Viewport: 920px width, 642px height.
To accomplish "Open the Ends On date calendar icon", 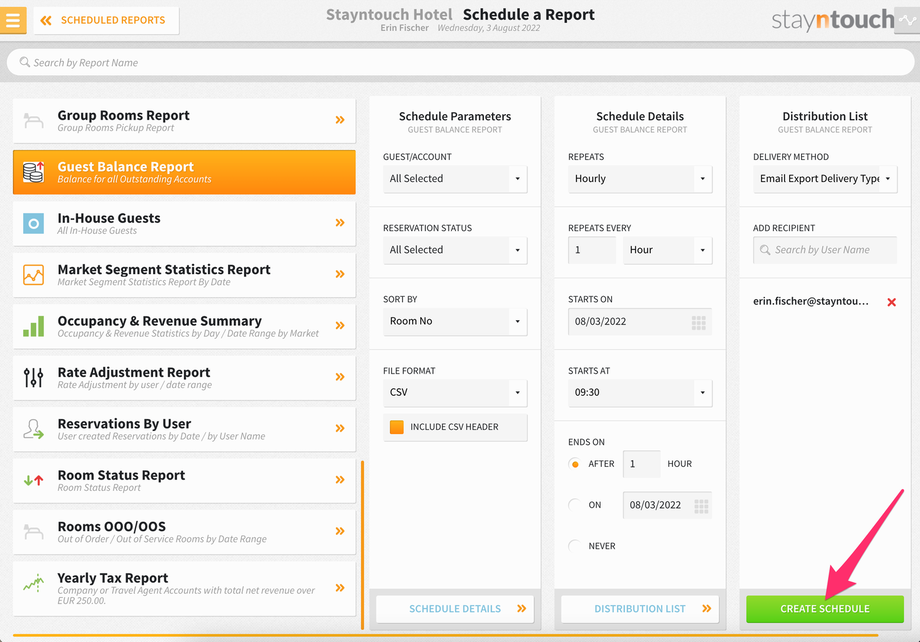I will pyautogui.click(x=701, y=506).
